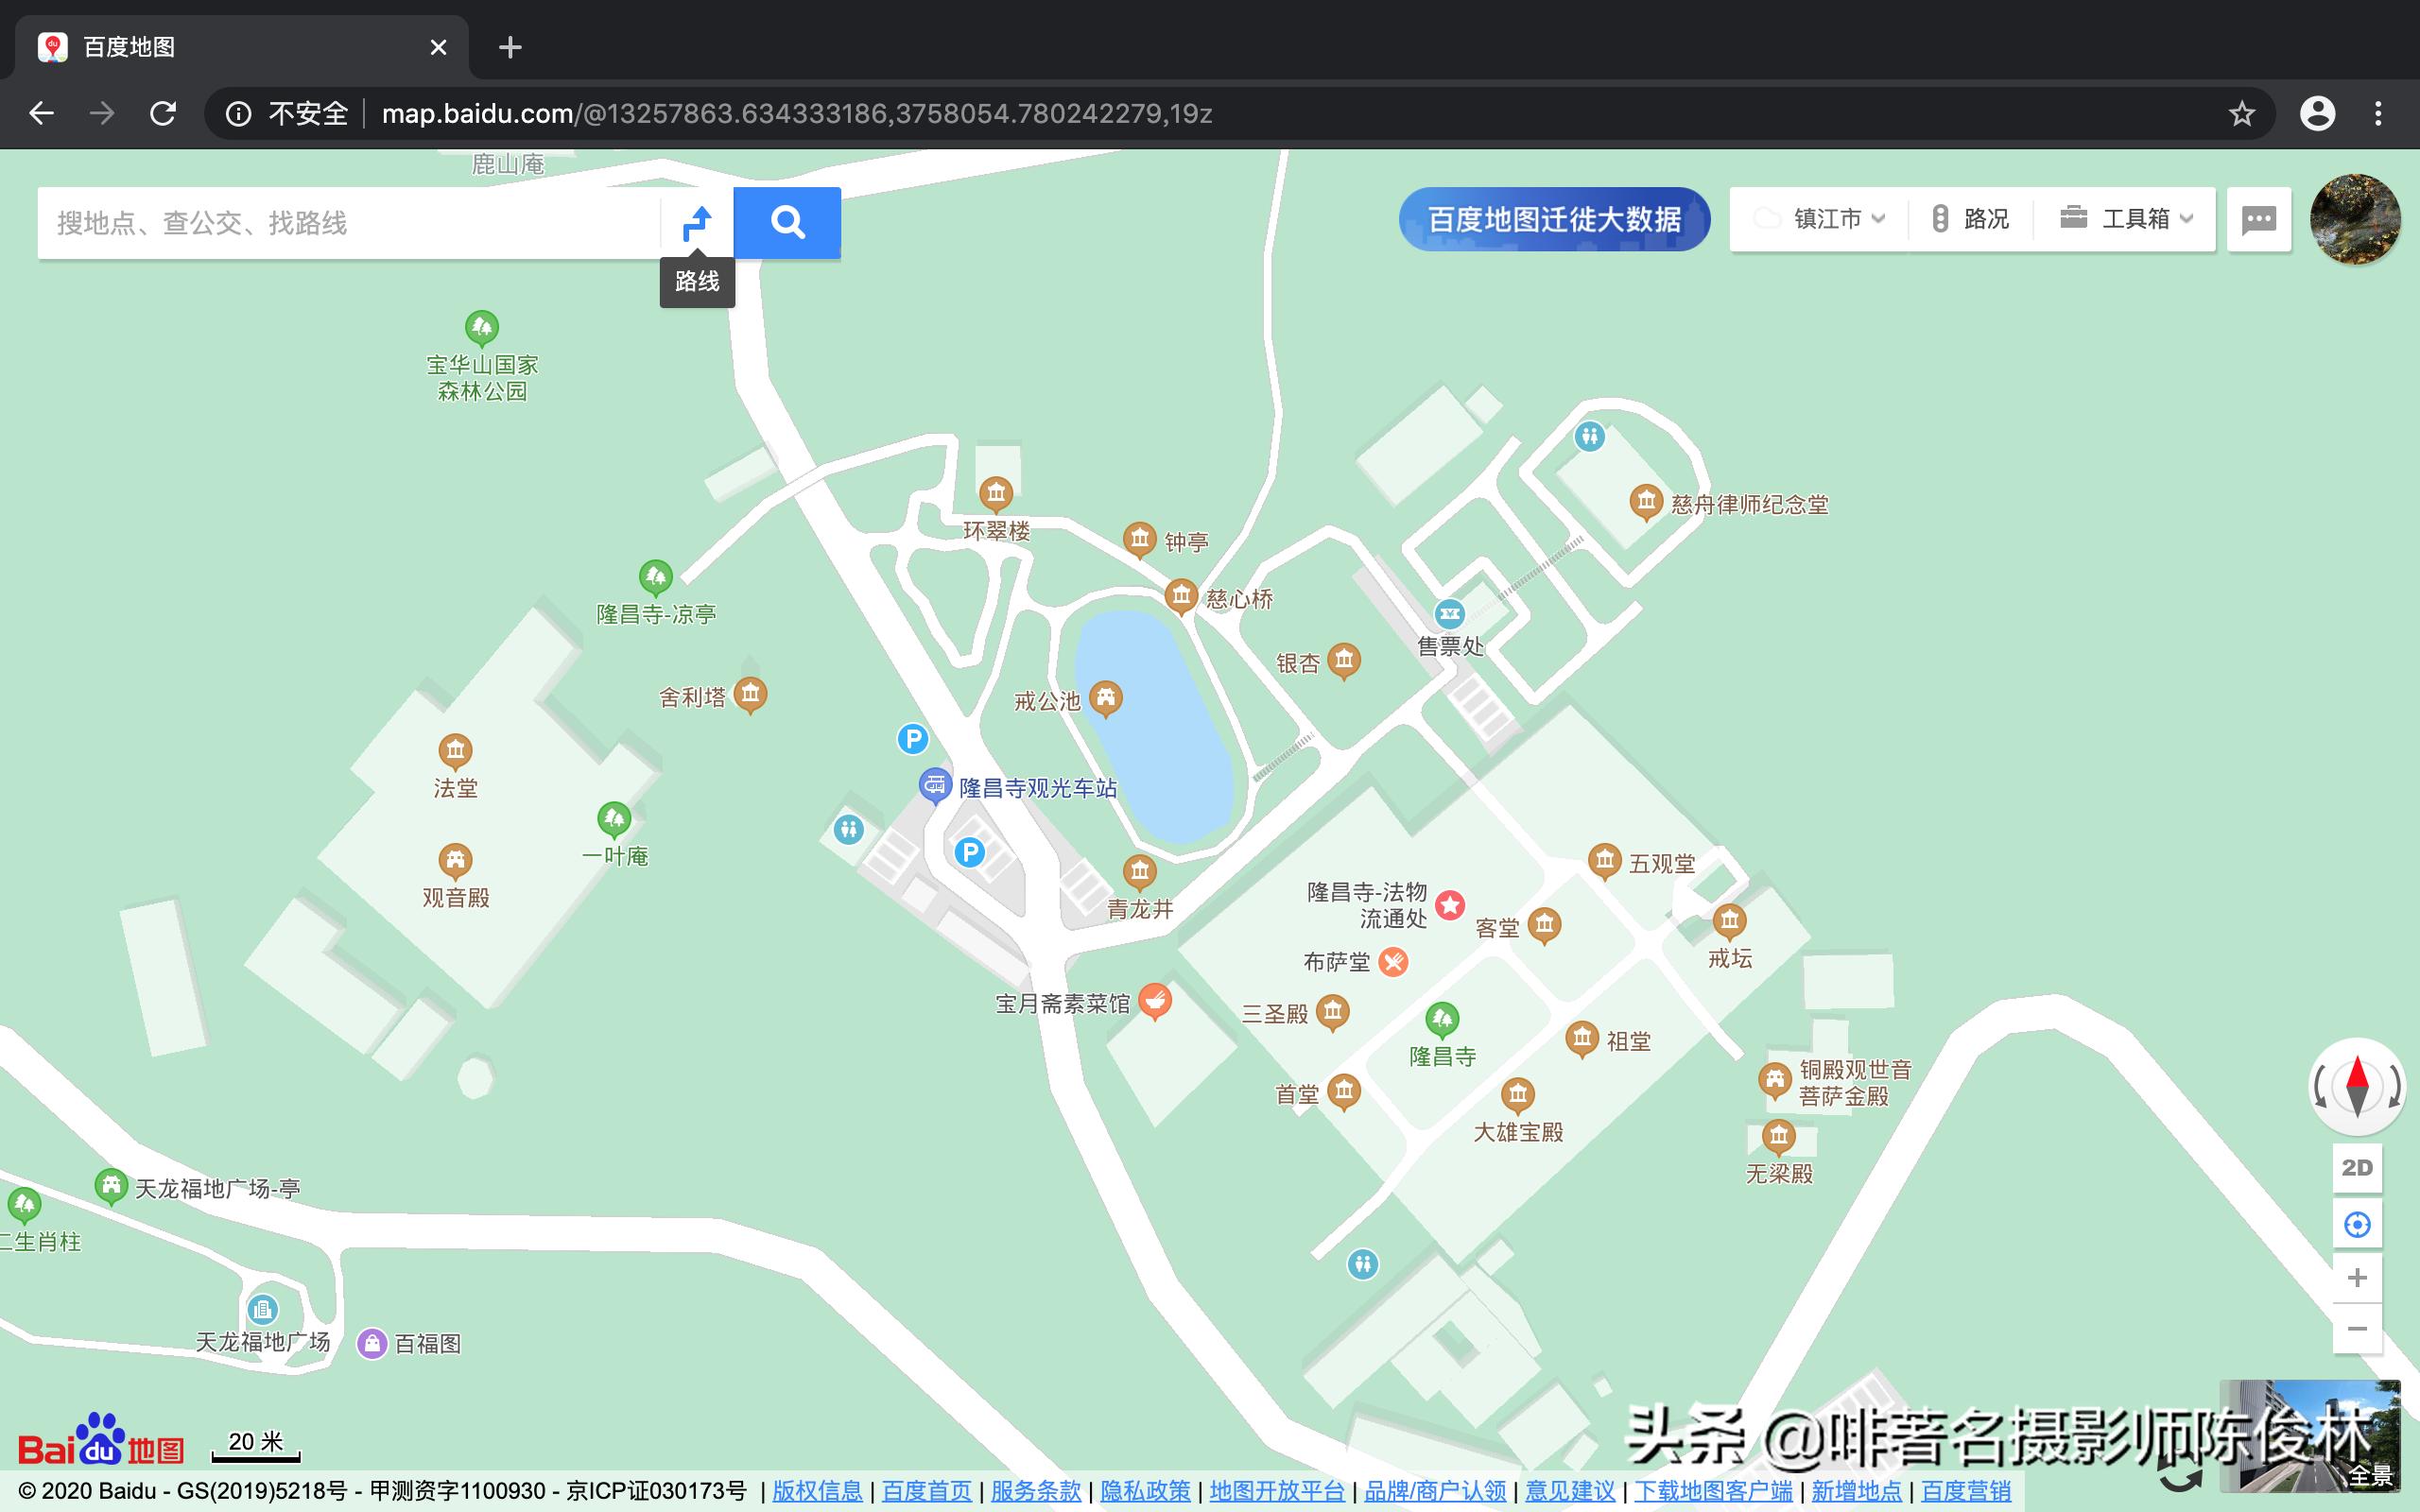The image size is (2420, 1512).
Task: Open the feedback message bubble icon
Action: 2259,219
